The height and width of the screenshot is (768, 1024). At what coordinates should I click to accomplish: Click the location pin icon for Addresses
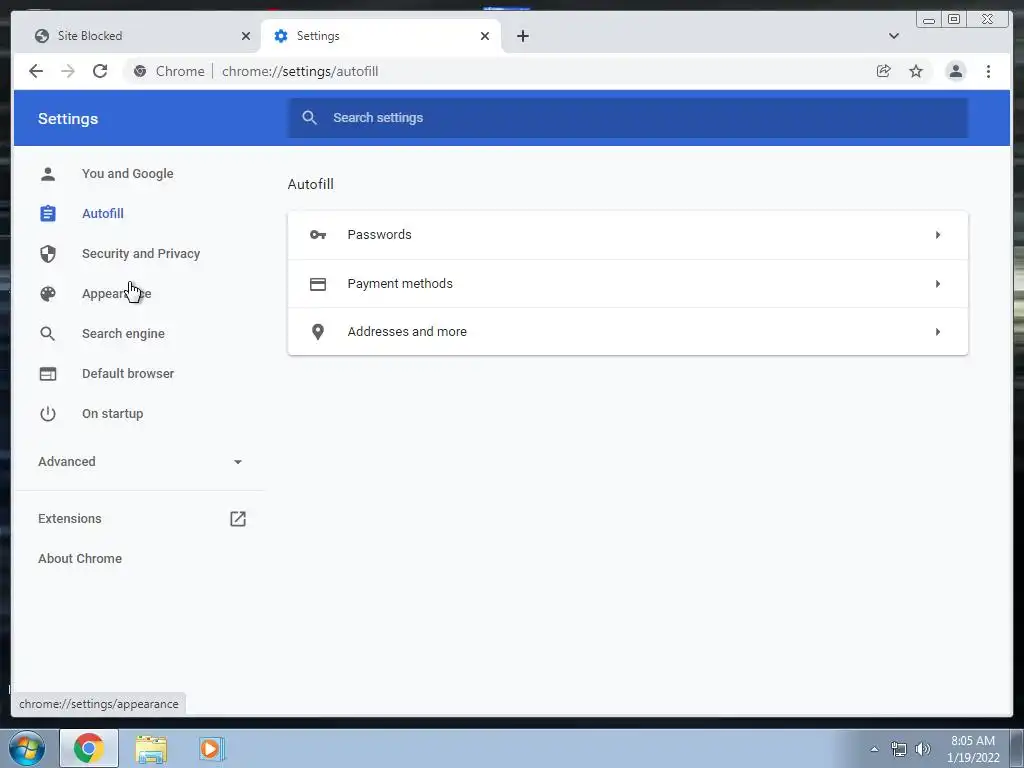click(x=318, y=332)
